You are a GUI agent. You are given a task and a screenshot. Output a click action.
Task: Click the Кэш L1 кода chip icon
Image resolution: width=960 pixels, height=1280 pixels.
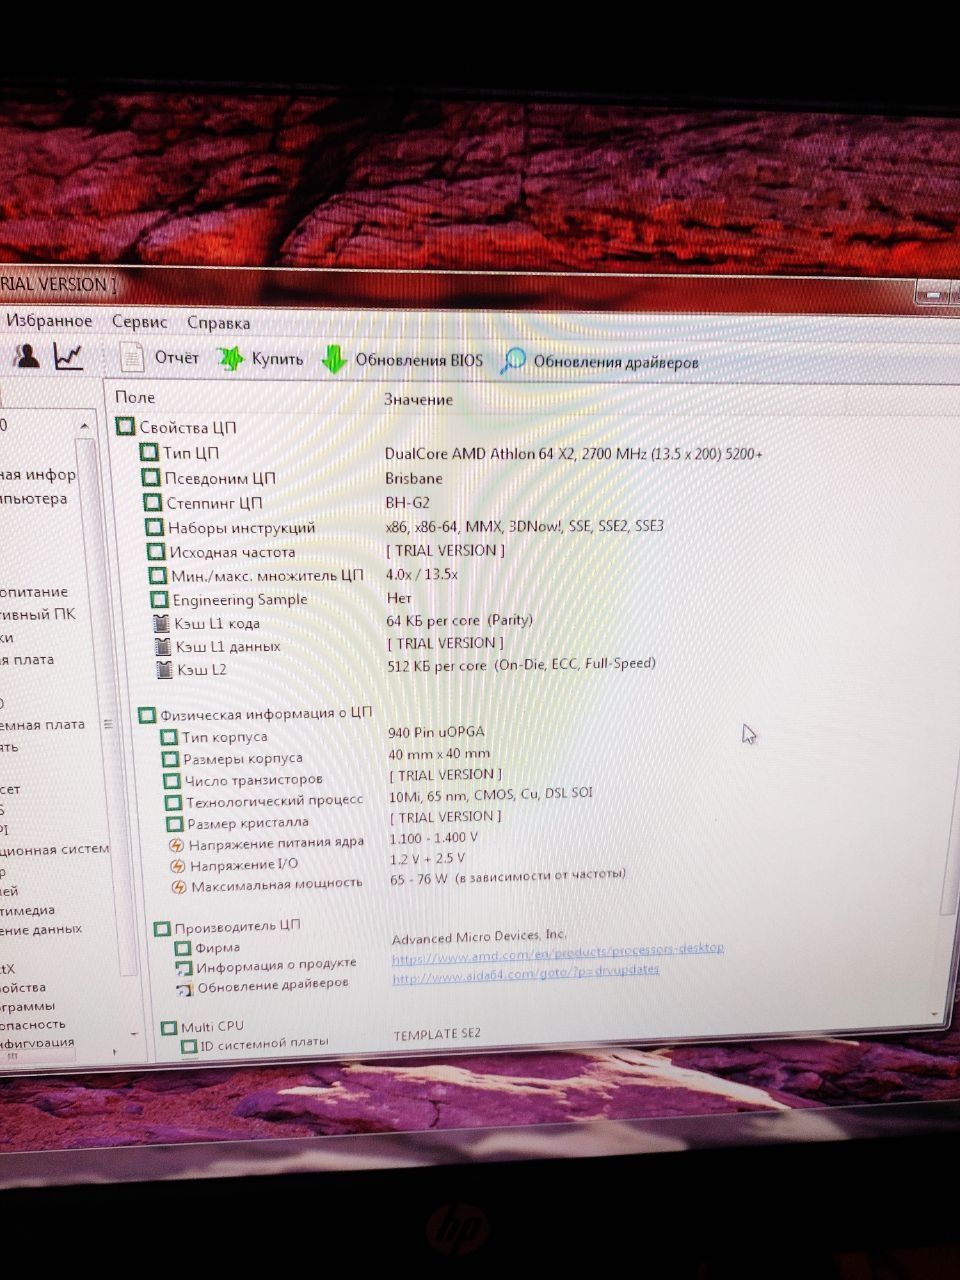point(161,623)
